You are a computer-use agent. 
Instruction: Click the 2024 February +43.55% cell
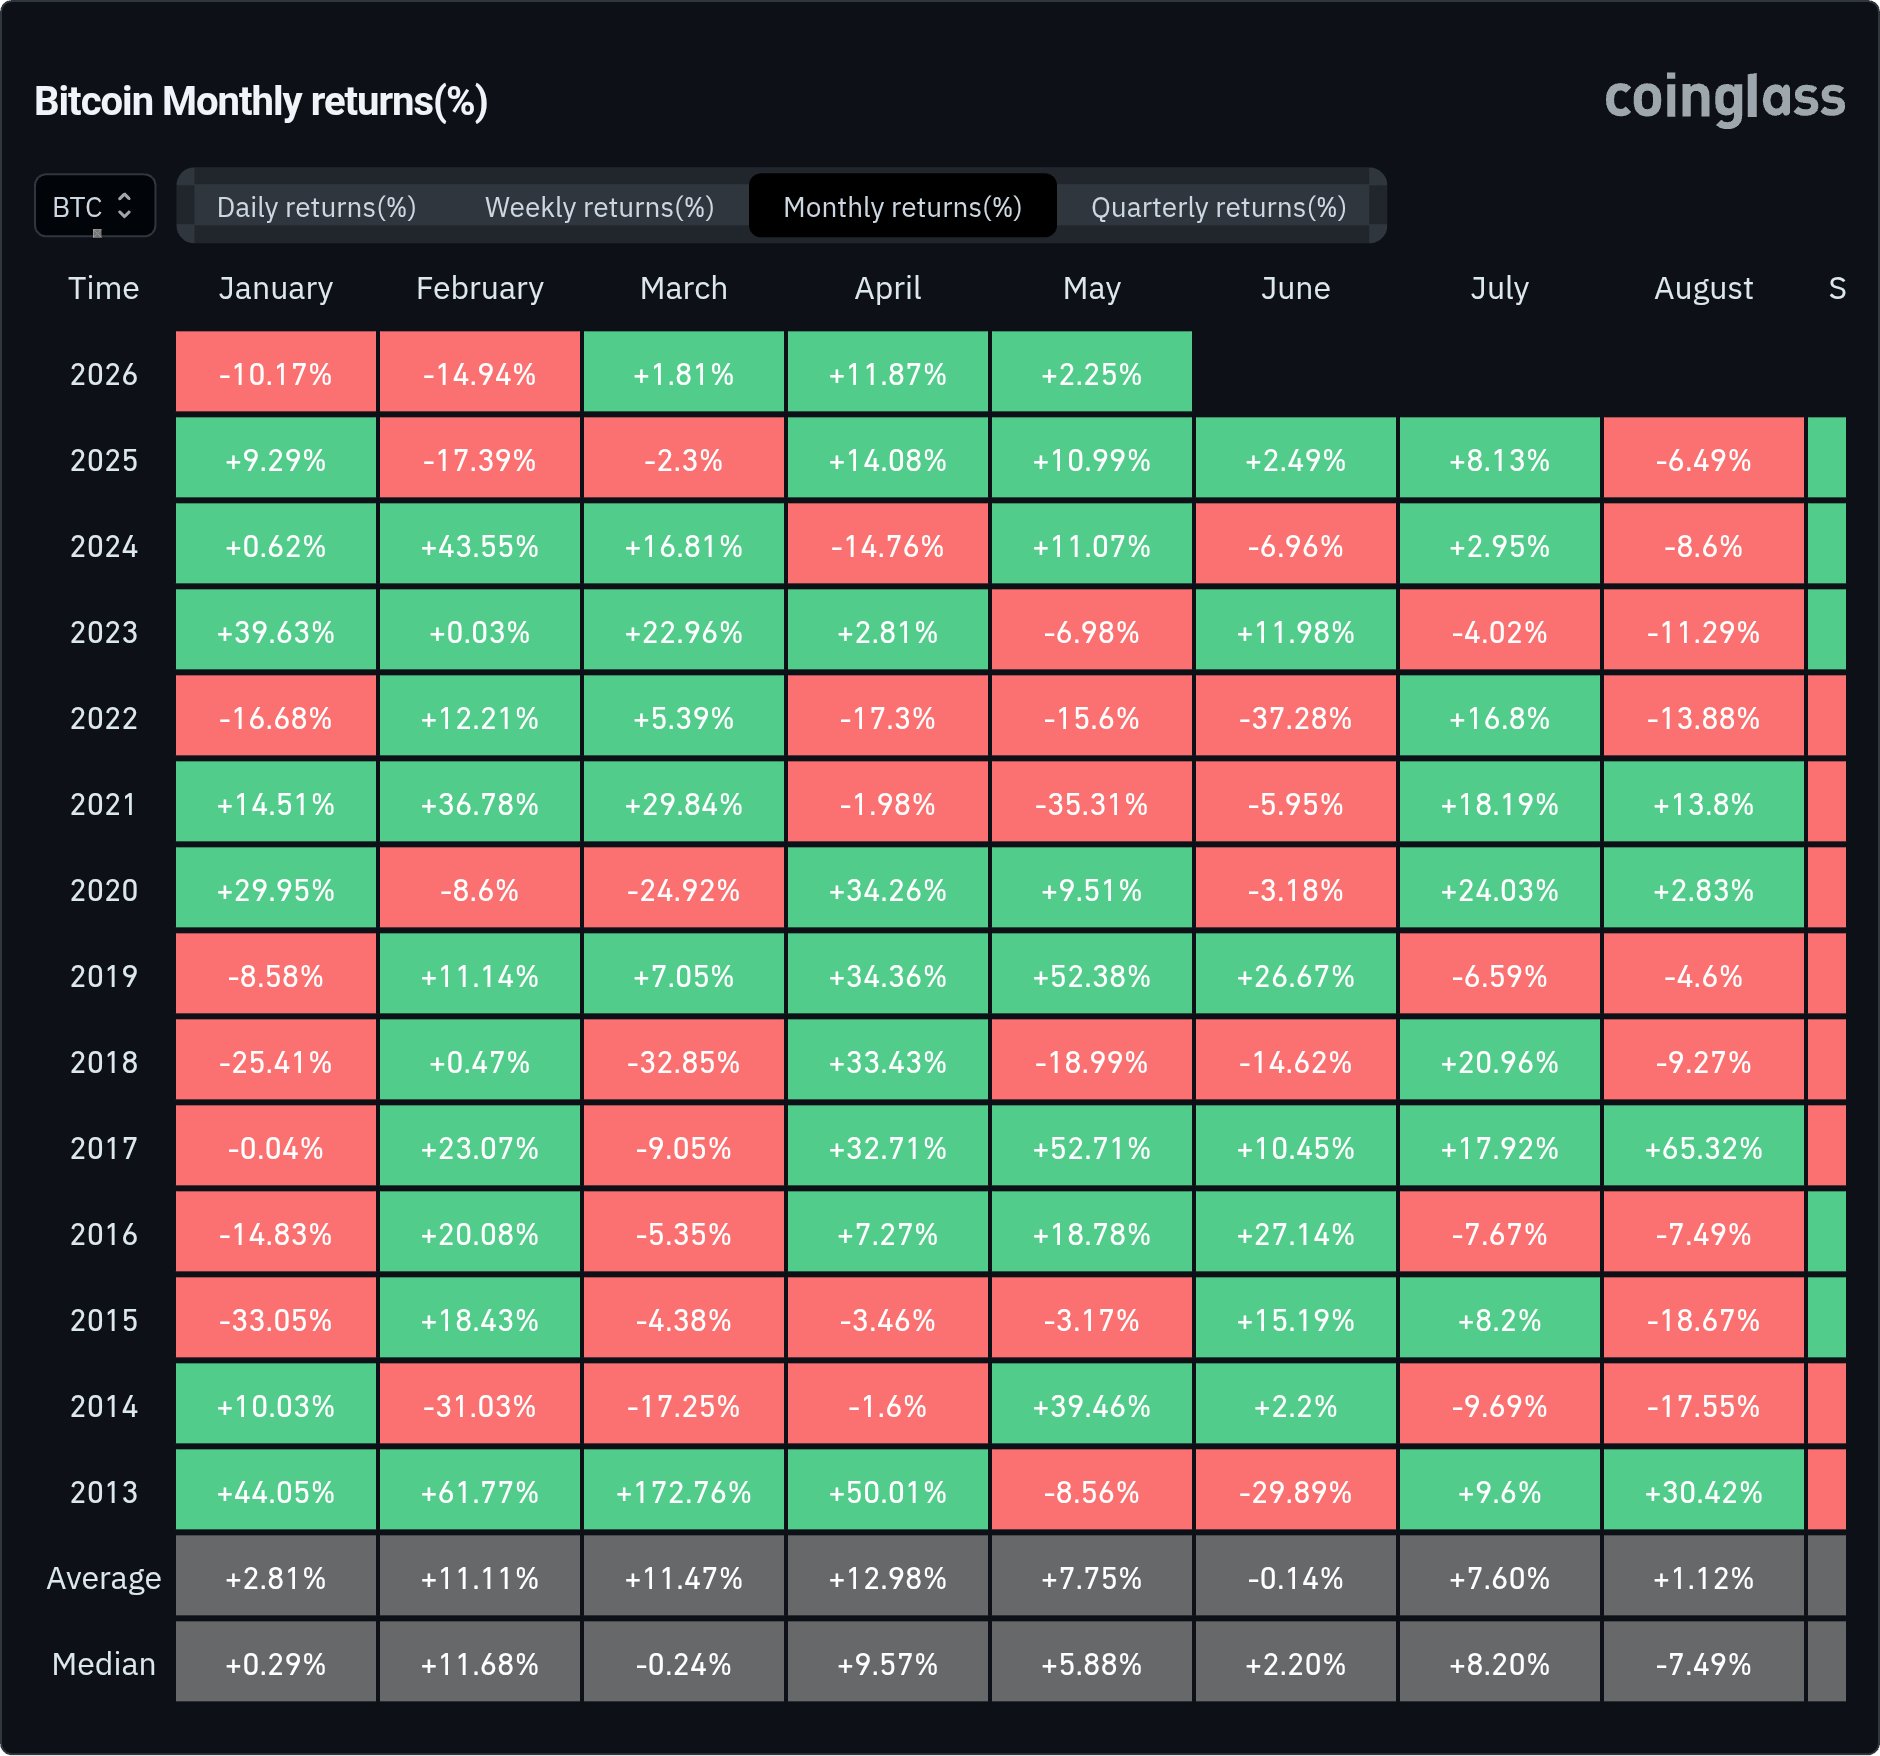(x=480, y=544)
